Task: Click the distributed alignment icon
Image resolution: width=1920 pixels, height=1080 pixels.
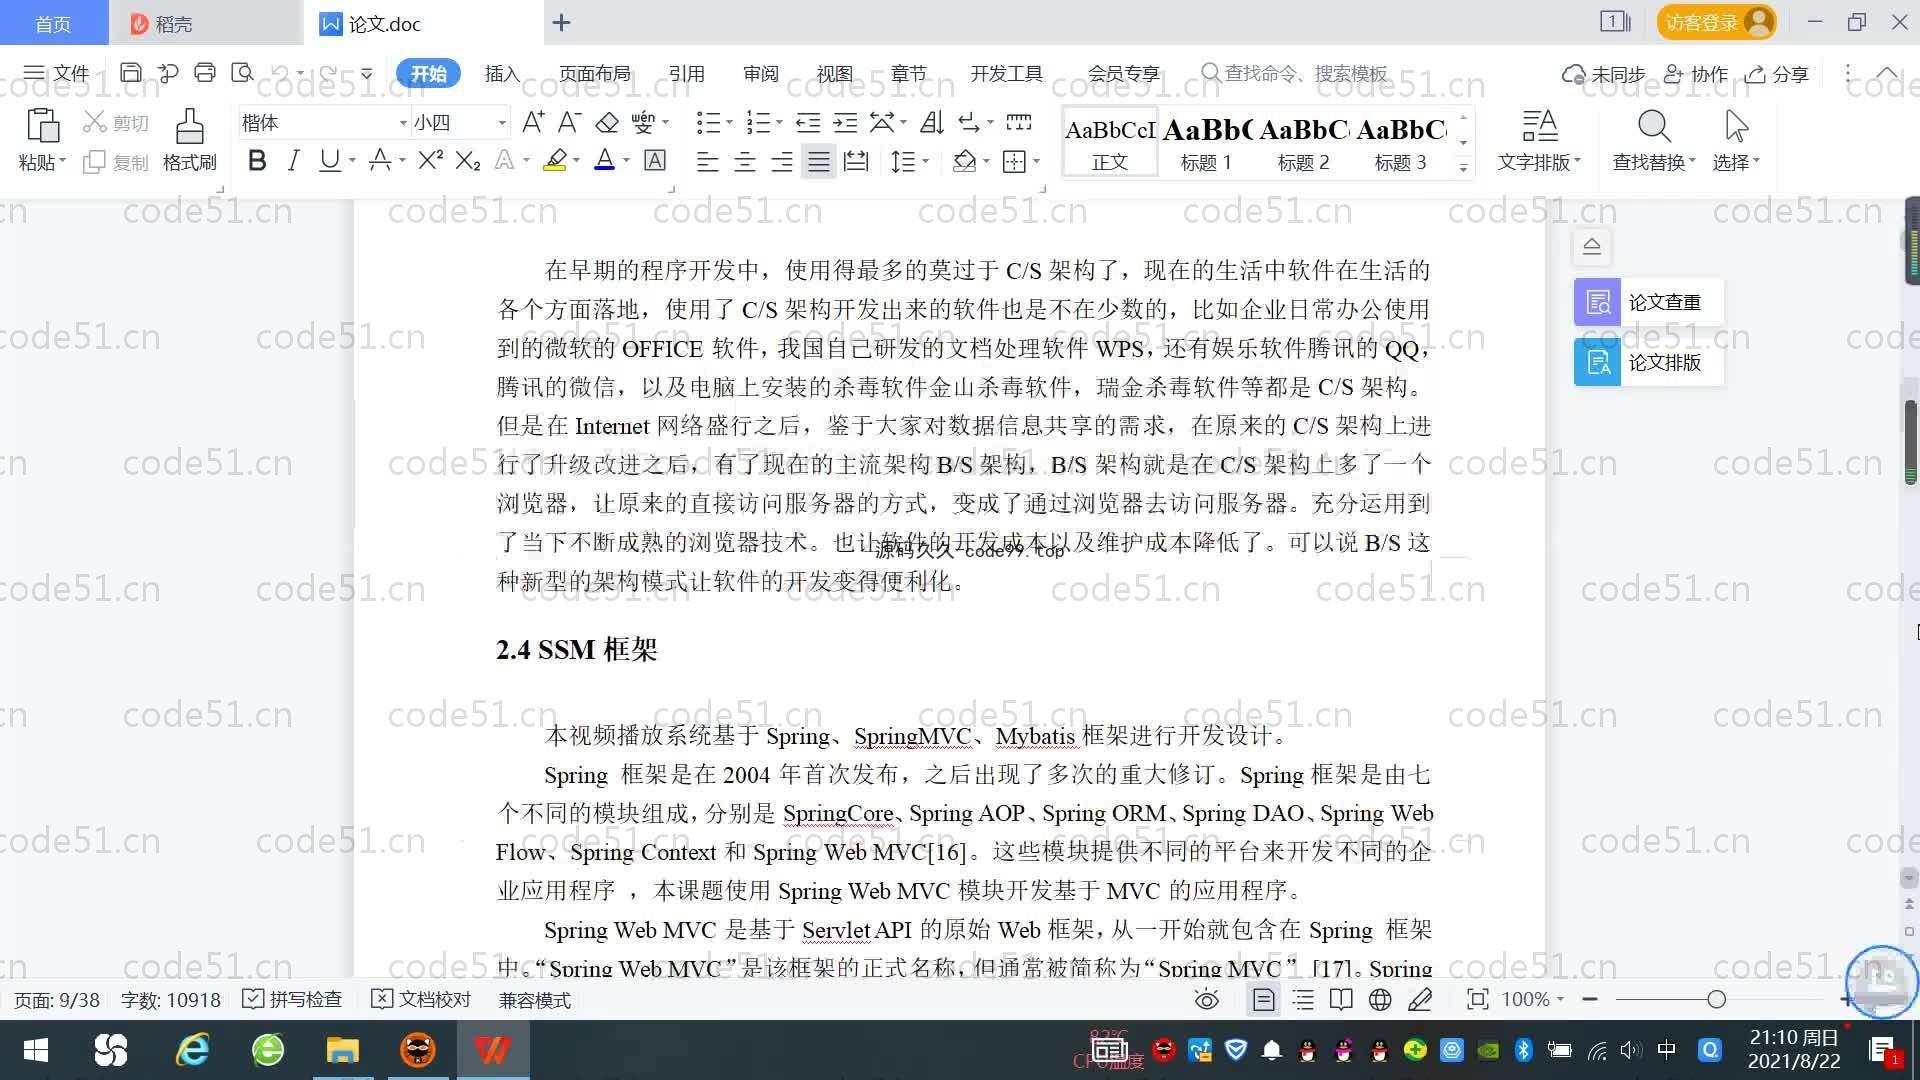Action: click(x=856, y=161)
